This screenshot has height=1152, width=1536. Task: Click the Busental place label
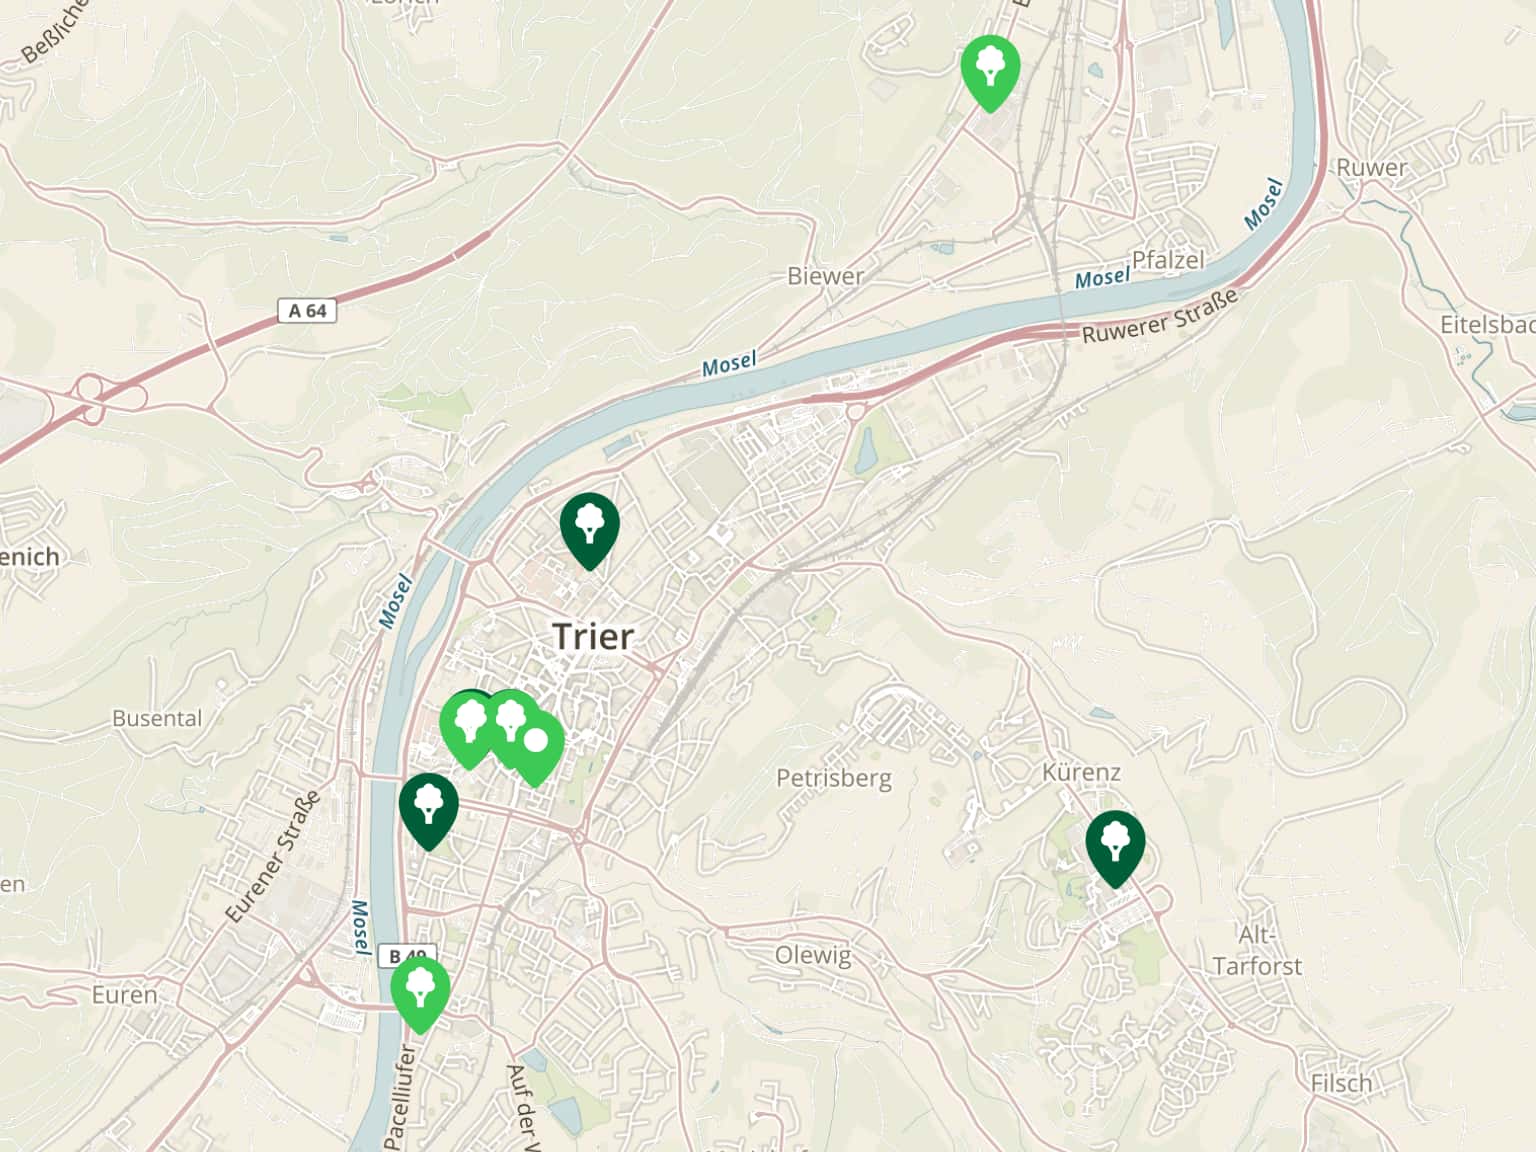[x=157, y=718]
